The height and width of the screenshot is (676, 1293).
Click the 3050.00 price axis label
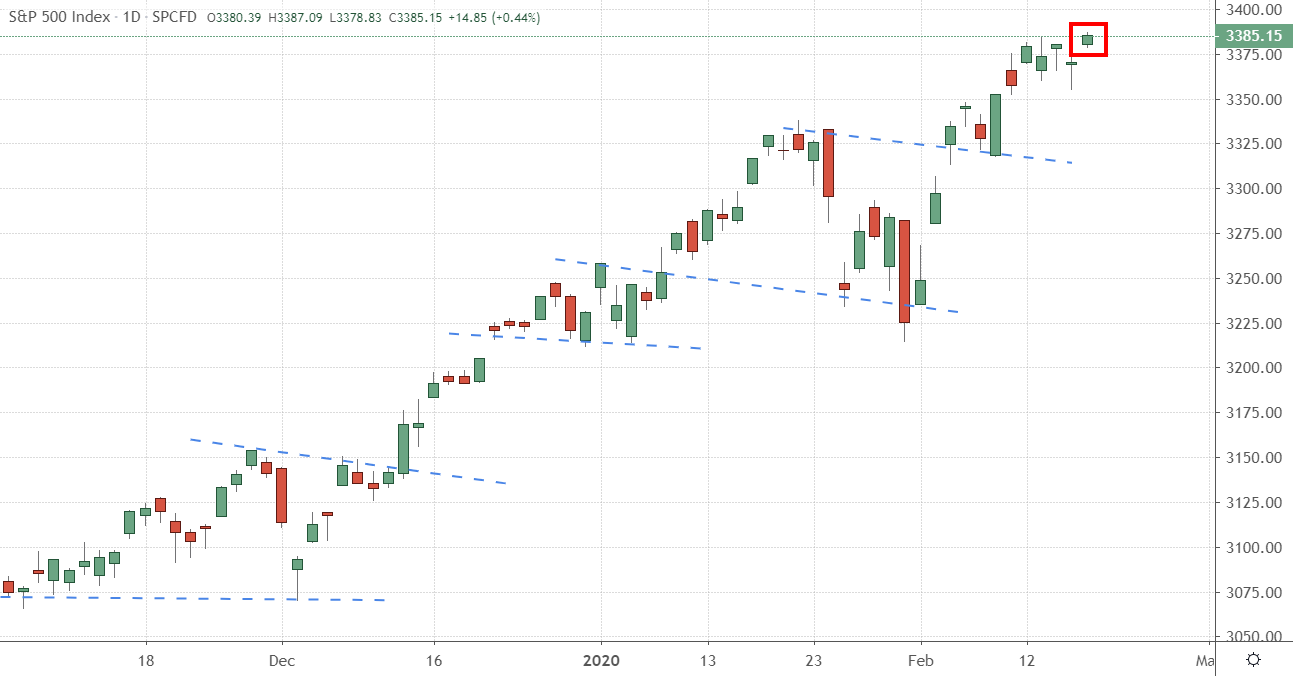(x=1253, y=637)
